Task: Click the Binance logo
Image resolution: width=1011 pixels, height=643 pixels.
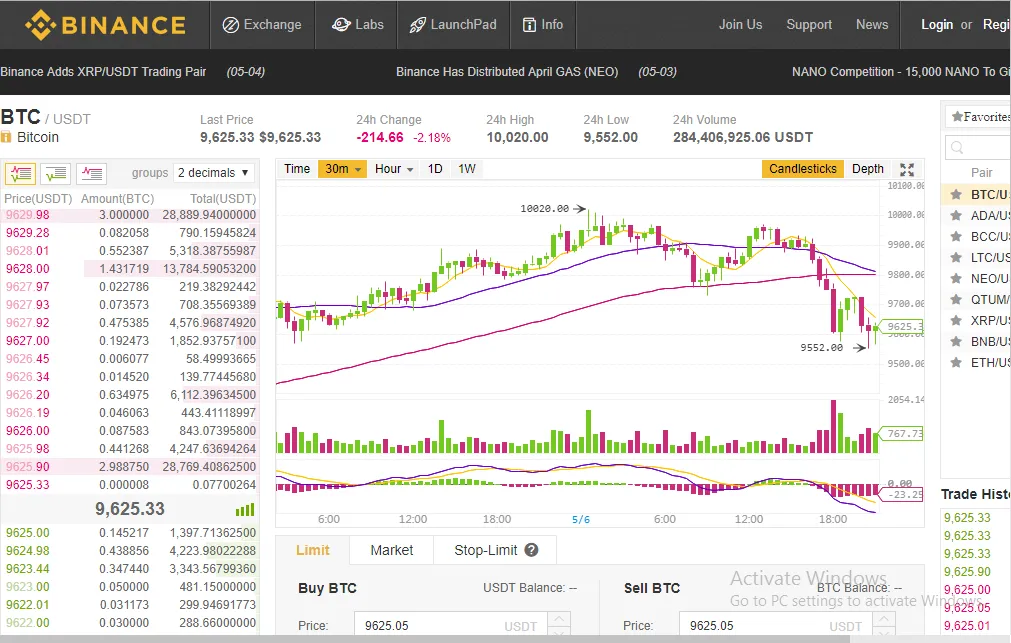Action: click(x=105, y=25)
